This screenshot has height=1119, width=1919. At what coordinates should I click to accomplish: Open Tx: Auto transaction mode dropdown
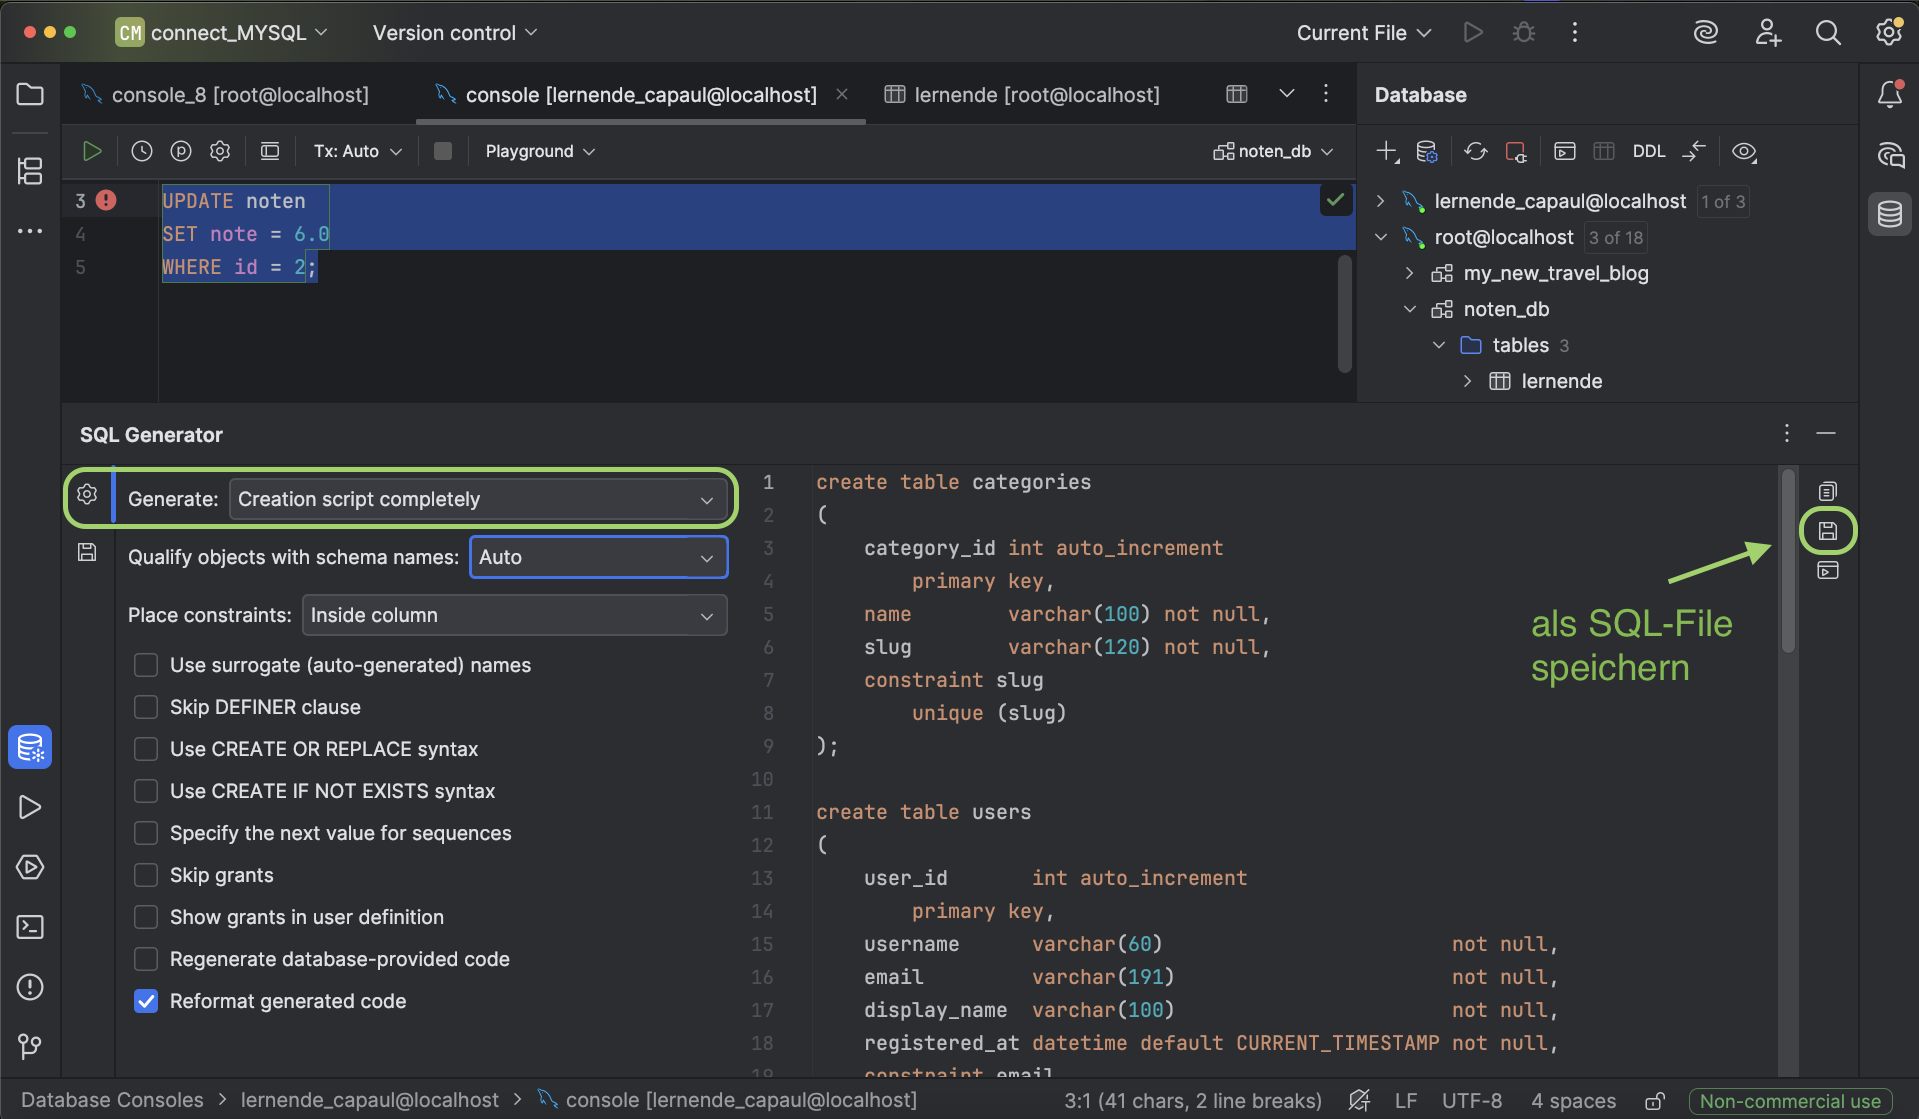point(357,151)
